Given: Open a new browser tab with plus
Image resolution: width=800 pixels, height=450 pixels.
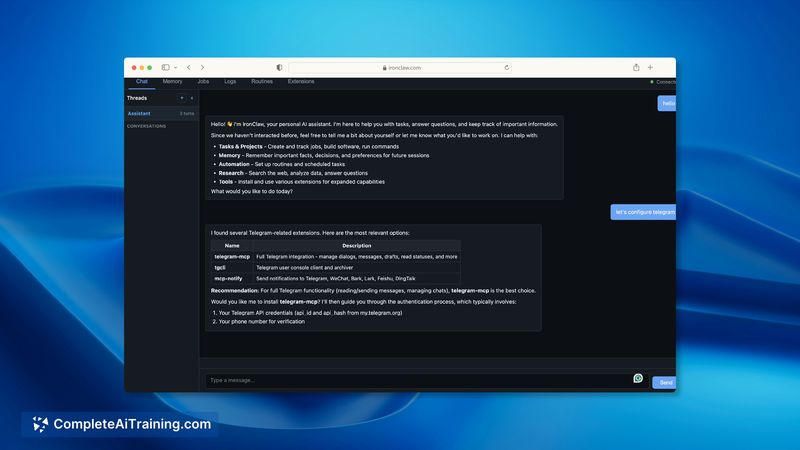Looking at the screenshot, I should pos(650,67).
